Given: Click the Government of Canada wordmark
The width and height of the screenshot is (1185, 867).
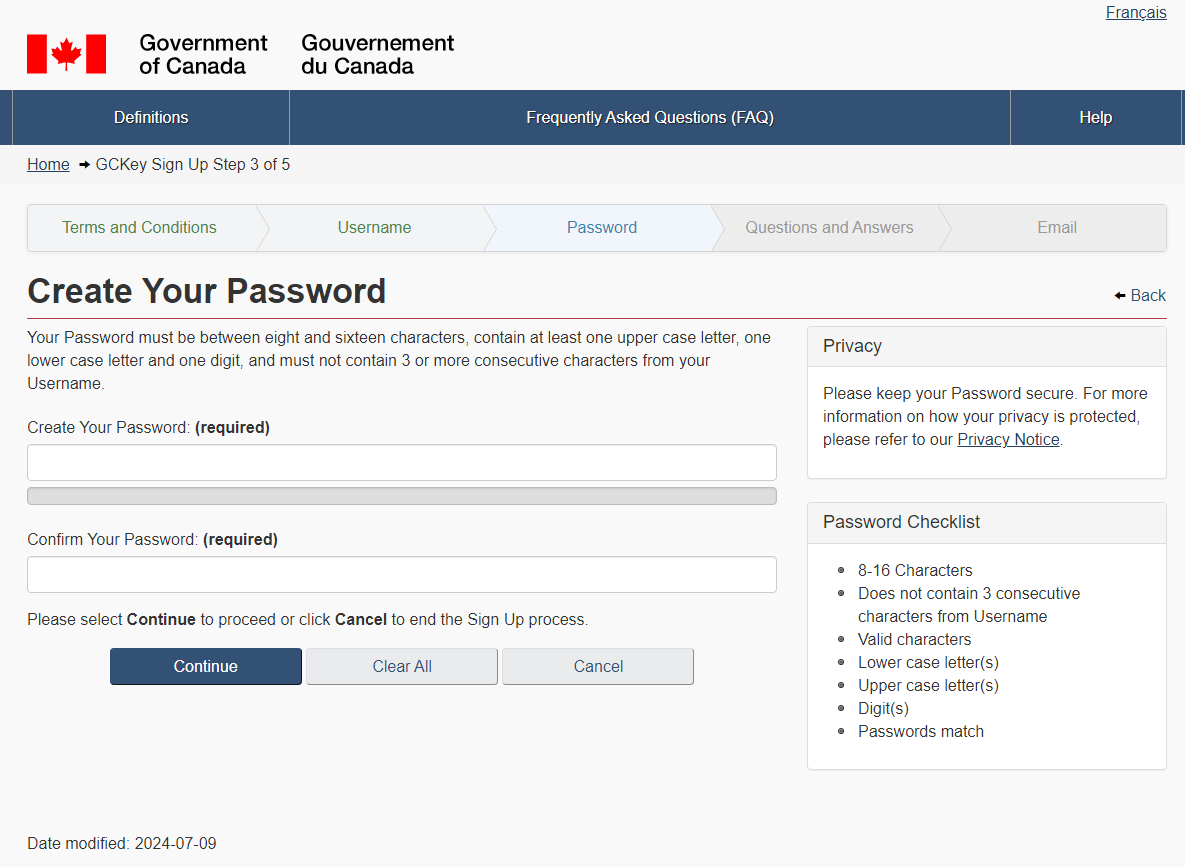Looking at the screenshot, I should tap(203, 55).
